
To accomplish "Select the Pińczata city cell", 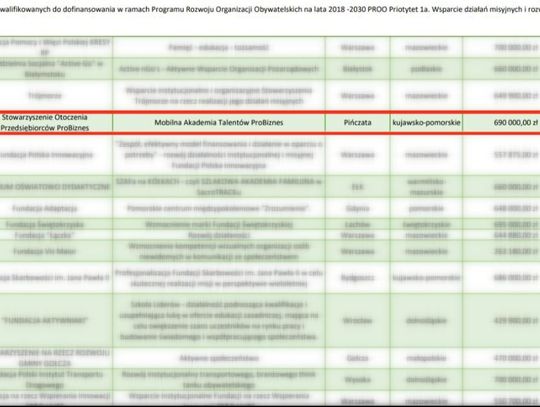I will 357,122.
